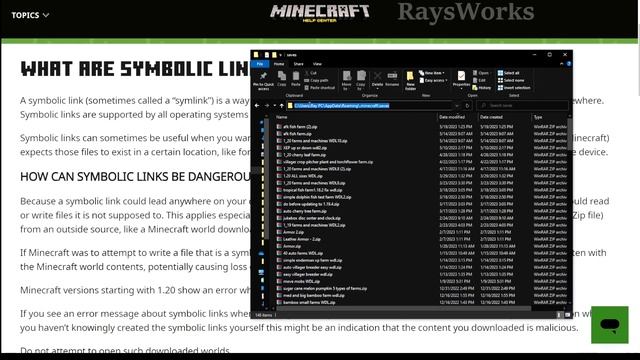Click the Search saves field
This screenshot has height=360, width=640.
click(x=522, y=106)
